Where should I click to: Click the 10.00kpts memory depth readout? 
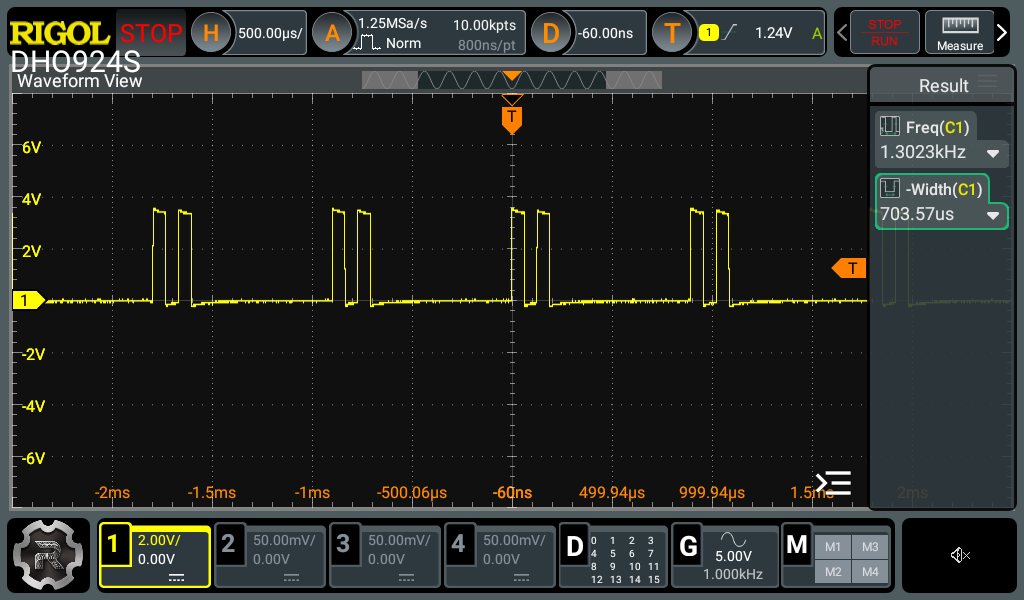click(x=485, y=25)
